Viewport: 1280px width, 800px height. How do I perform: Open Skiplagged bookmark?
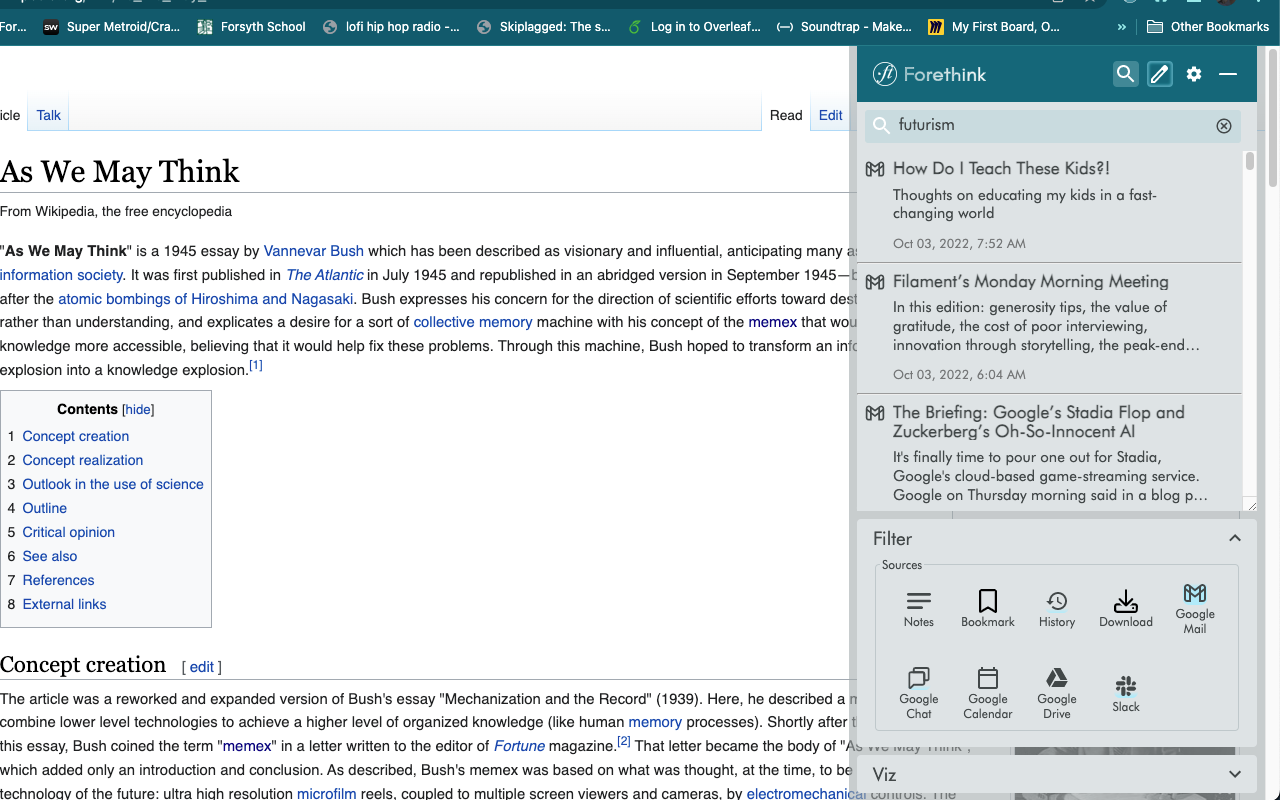[544, 27]
